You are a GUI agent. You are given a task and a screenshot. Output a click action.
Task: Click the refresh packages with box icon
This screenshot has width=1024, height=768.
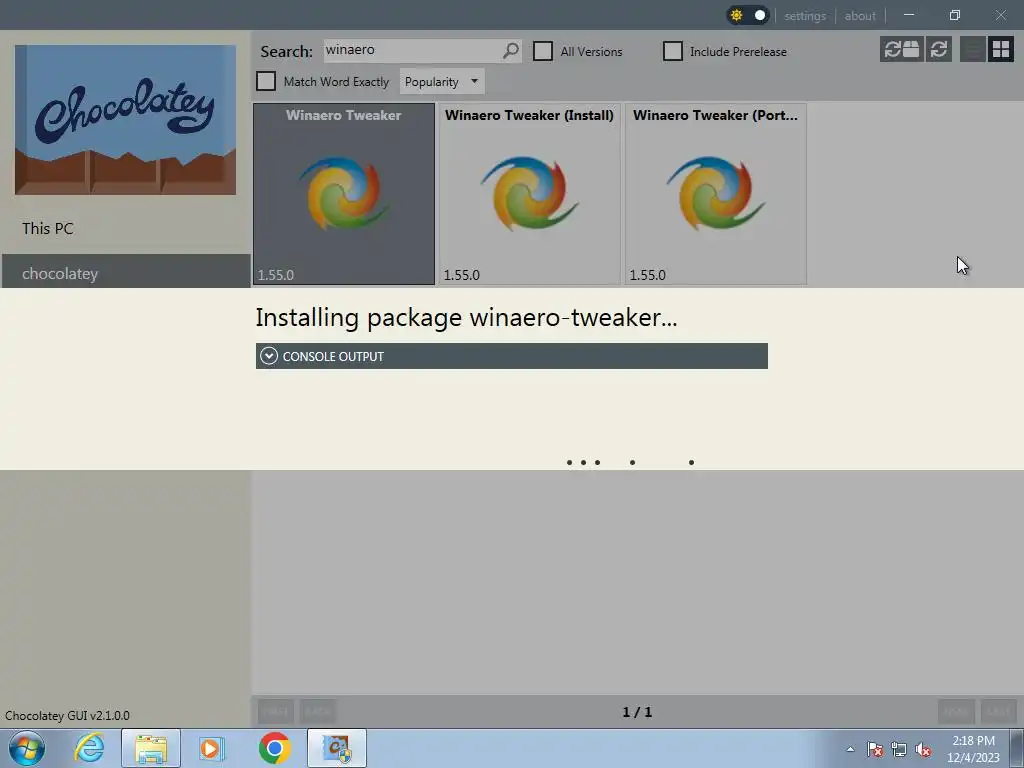(x=902, y=49)
